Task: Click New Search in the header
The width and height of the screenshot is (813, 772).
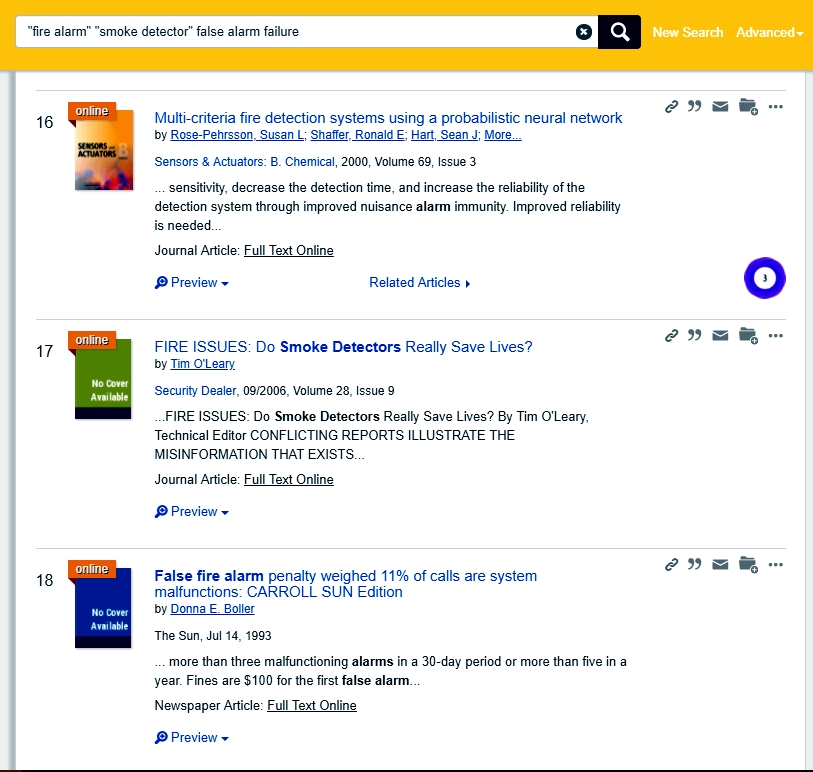Action: [687, 32]
